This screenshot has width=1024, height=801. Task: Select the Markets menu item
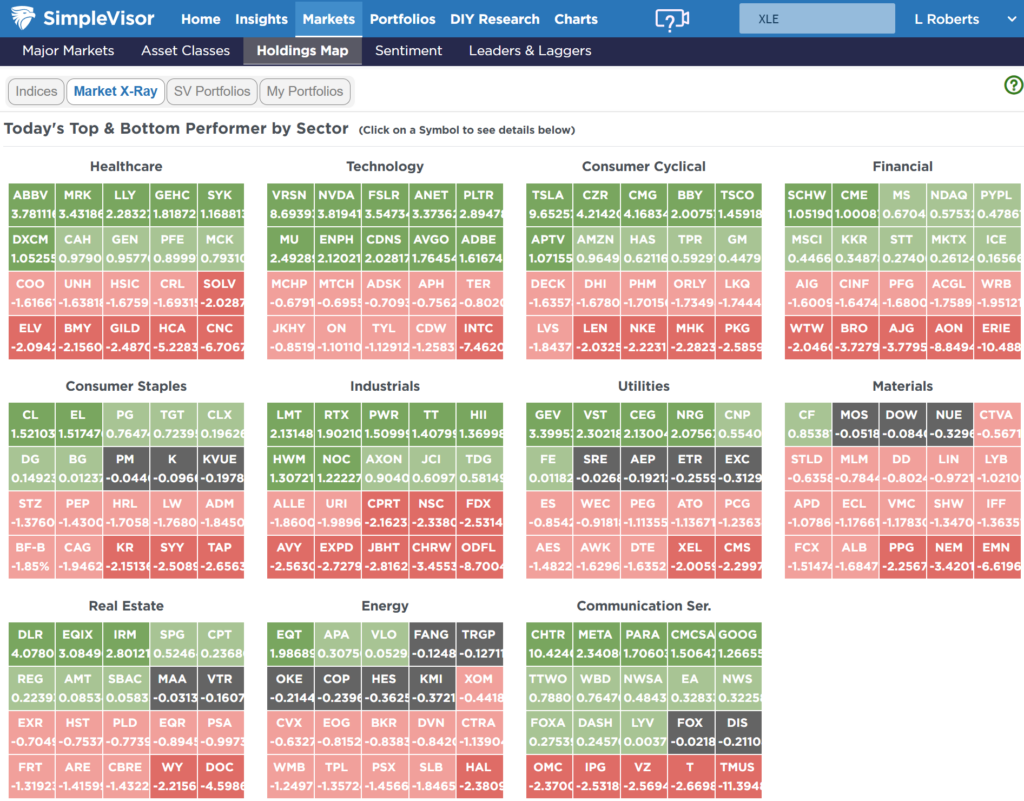328,19
